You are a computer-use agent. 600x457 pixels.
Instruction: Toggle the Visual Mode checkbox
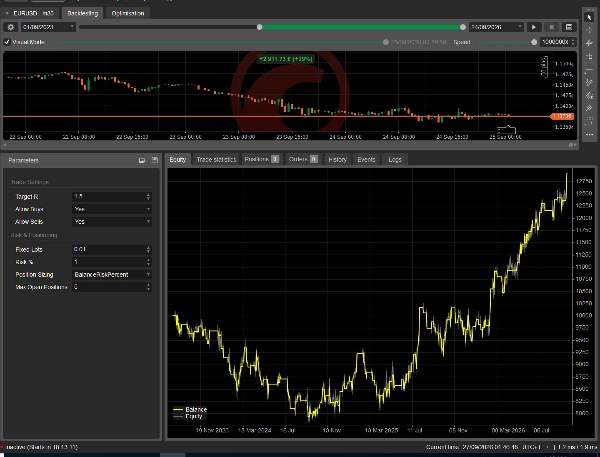(x=7, y=42)
